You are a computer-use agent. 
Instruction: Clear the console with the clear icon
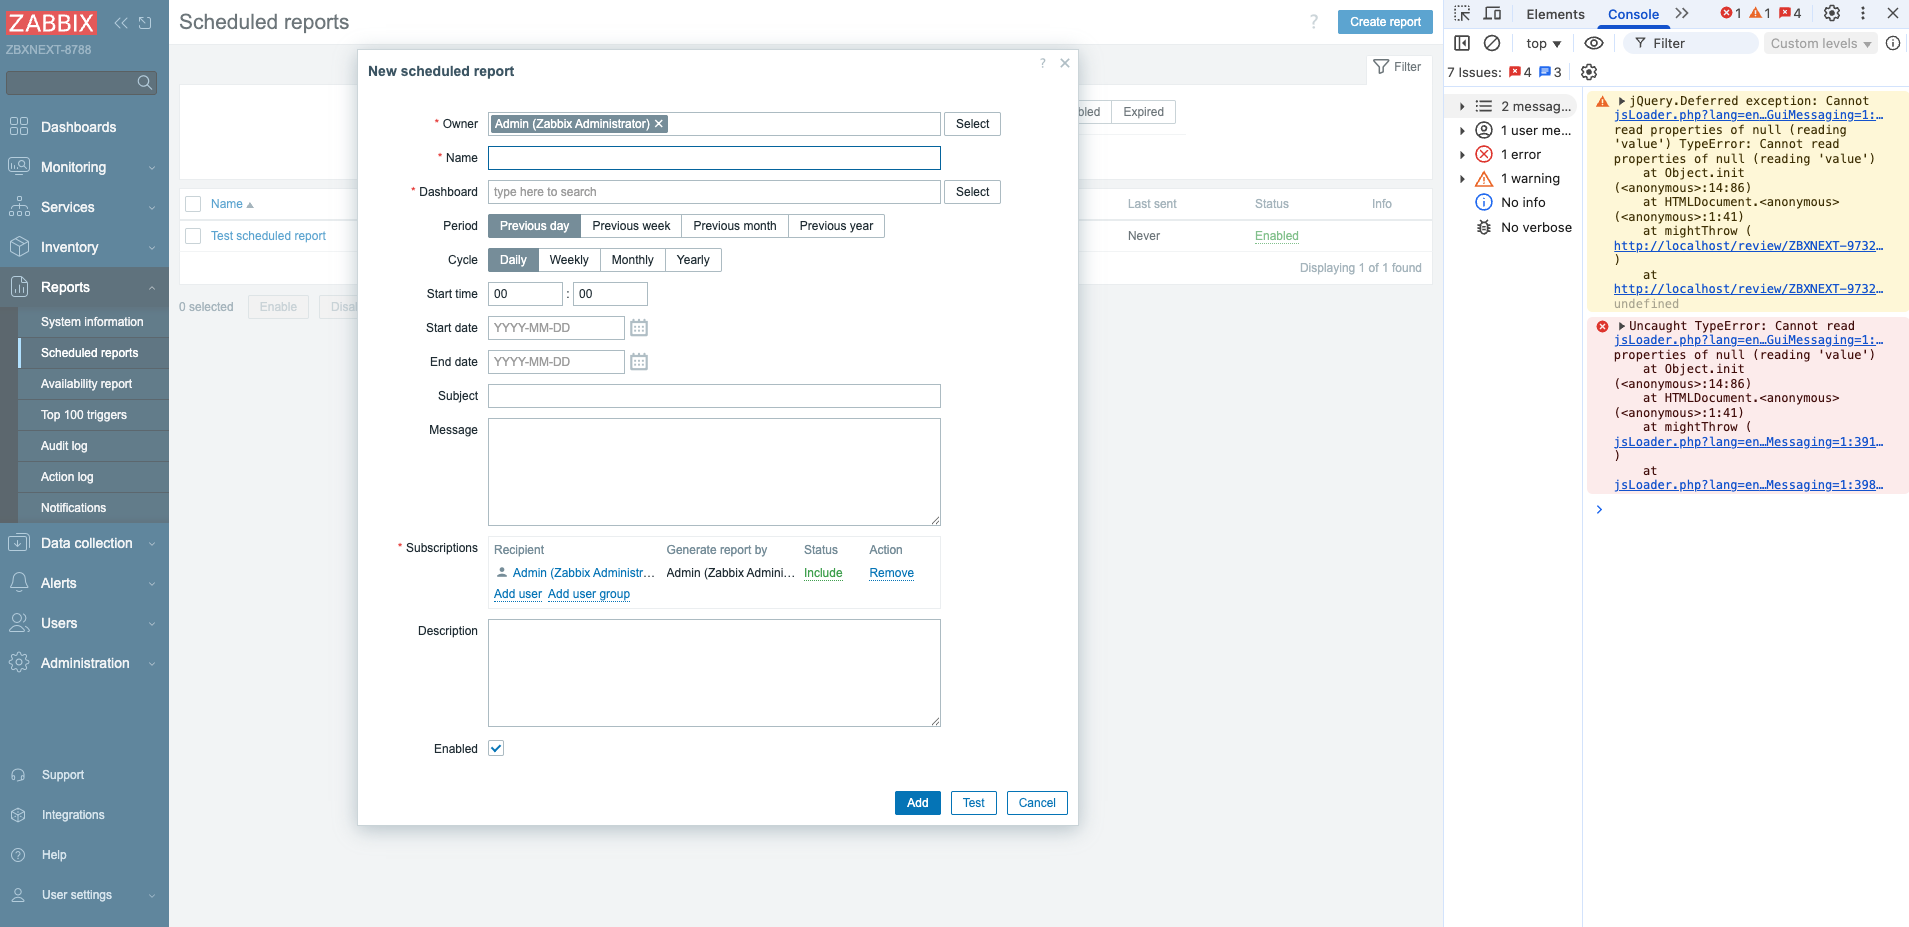tap(1492, 43)
